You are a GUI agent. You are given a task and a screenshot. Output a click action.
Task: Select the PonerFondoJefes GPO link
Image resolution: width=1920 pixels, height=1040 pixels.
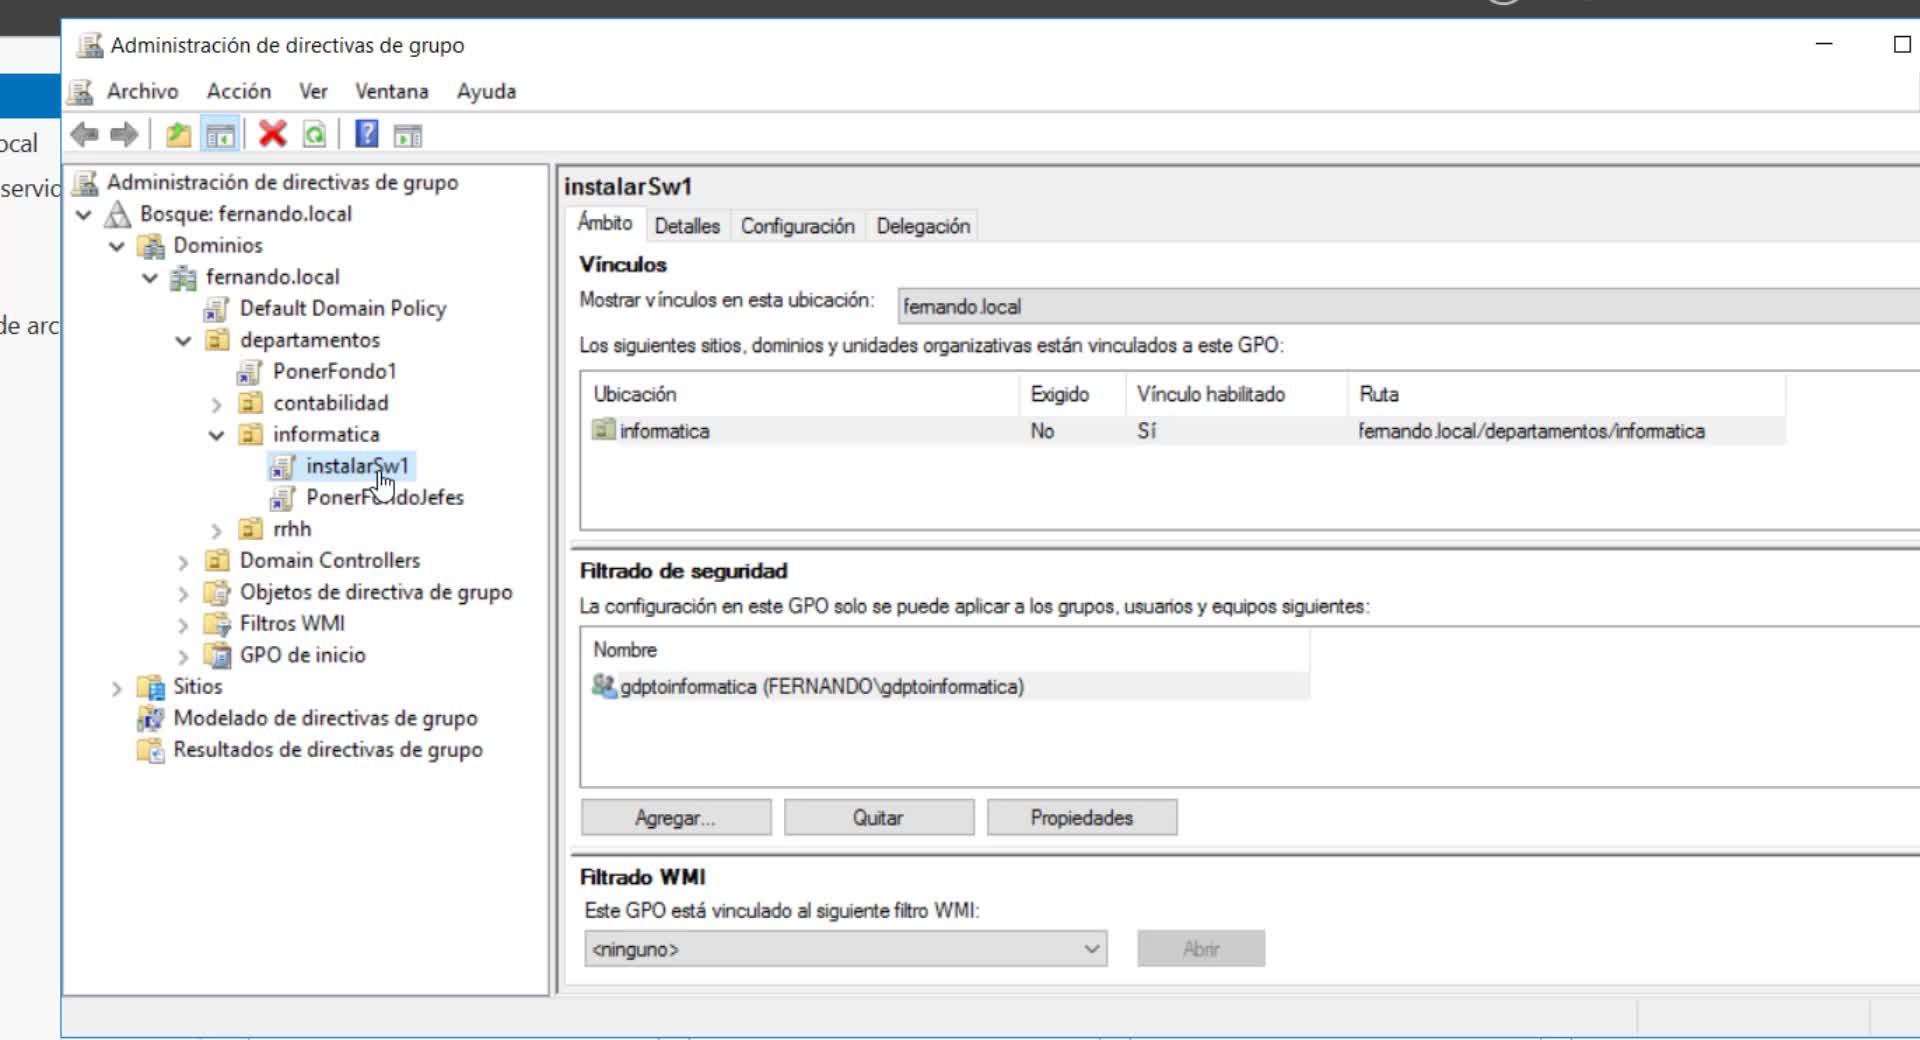[384, 498]
